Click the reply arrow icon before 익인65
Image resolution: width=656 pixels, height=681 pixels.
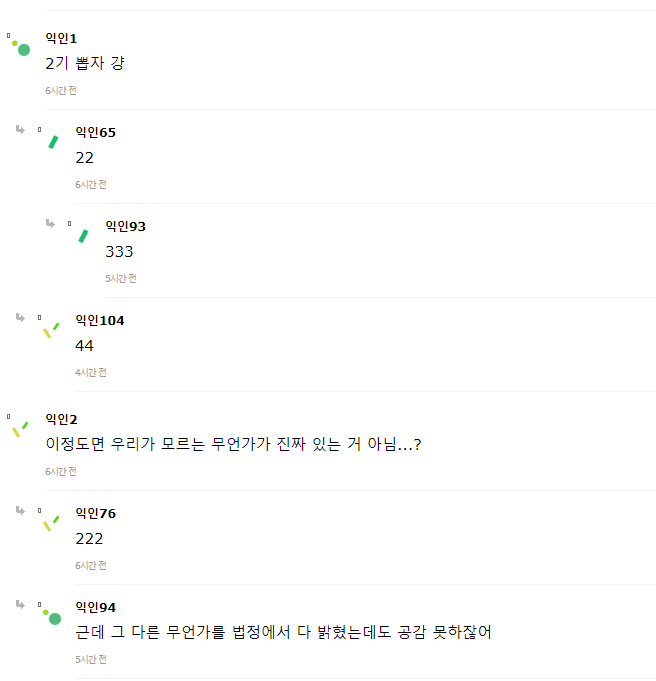pyautogui.click(x=20, y=129)
